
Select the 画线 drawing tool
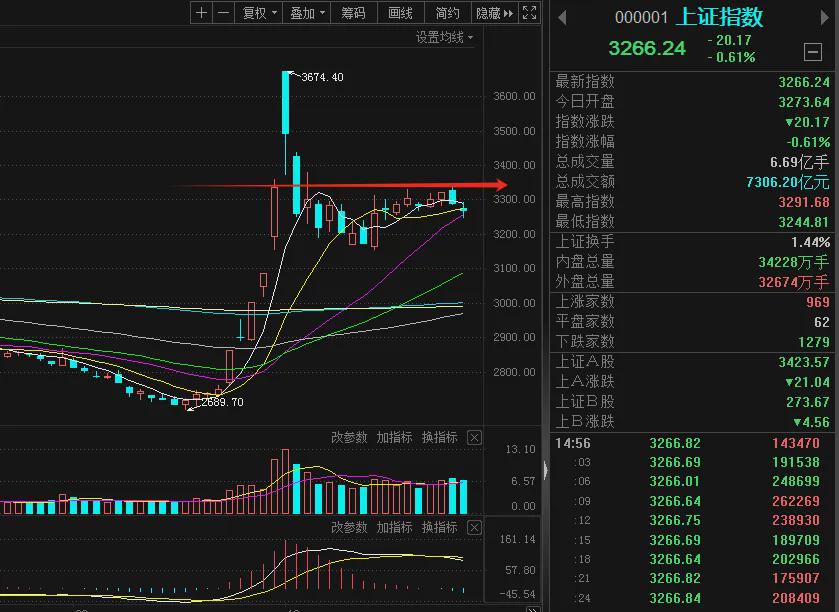click(x=400, y=13)
